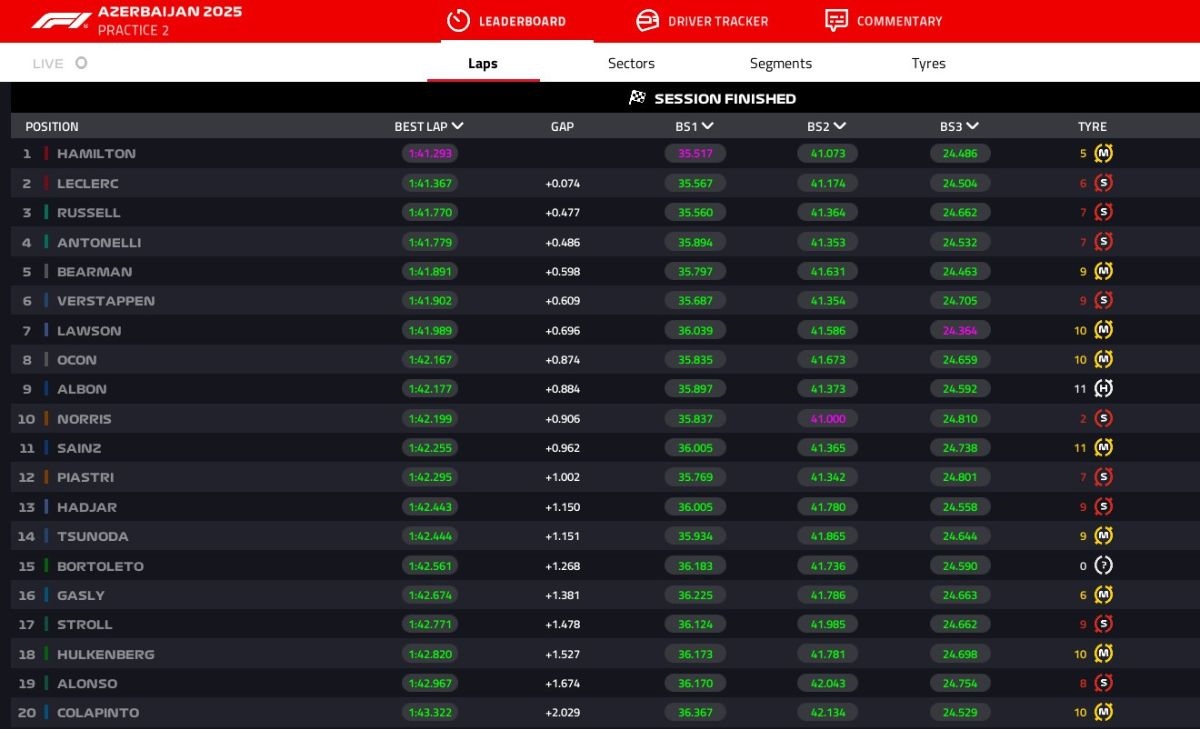Click NORRIS's purple 41.000 sector time

828,418
